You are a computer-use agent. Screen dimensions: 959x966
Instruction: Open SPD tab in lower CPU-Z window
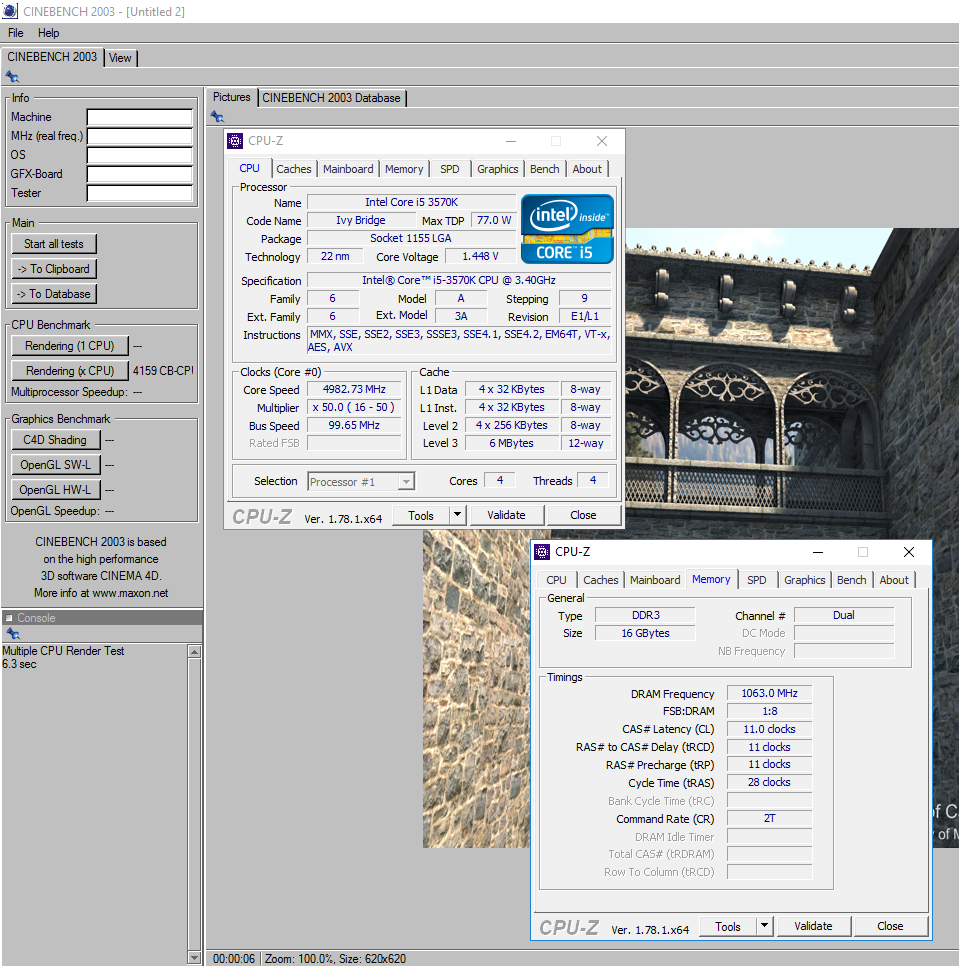(756, 580)
